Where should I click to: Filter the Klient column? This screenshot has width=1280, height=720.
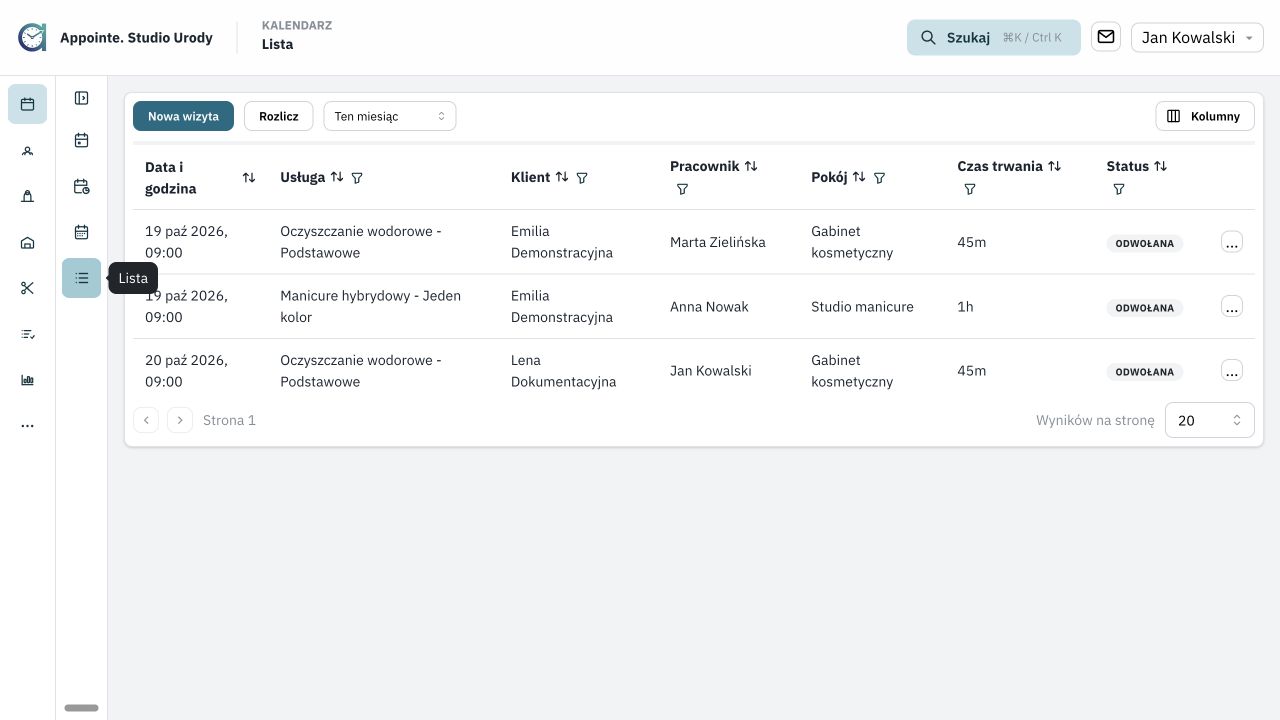tap(582, 178)
